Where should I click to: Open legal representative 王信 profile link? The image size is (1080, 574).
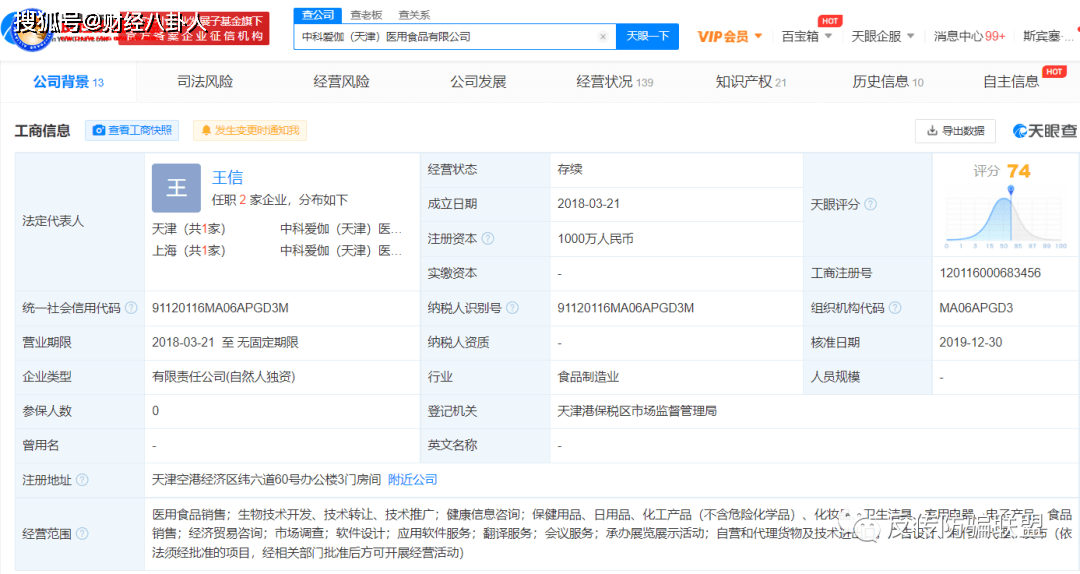pyautogui.click(x=227, y=177)
